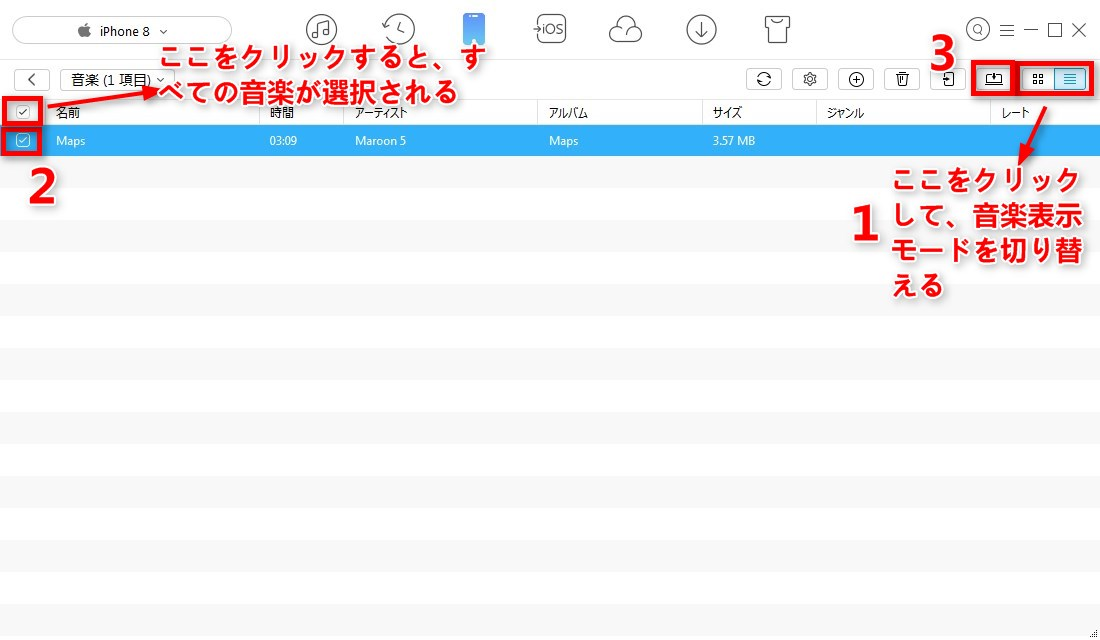Open the hamburger menu icon
The image size is (1100, 640).
pyautogui.click(x=1007, y=30)
